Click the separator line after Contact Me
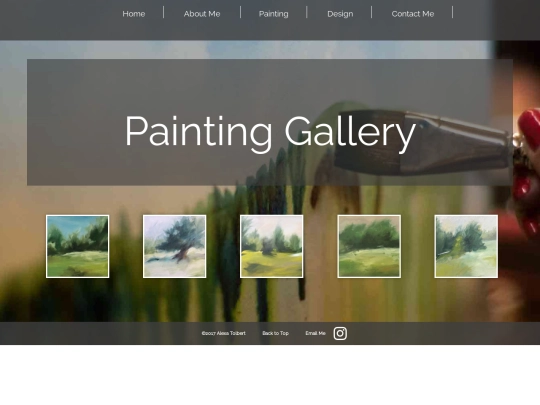The width and height of the screenshot is (540, 405). [453, 12]
